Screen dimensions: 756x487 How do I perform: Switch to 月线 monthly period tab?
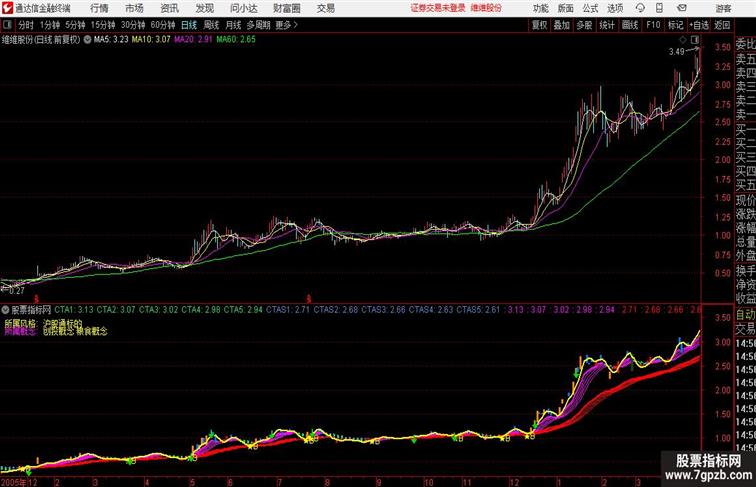click(233, 25)
